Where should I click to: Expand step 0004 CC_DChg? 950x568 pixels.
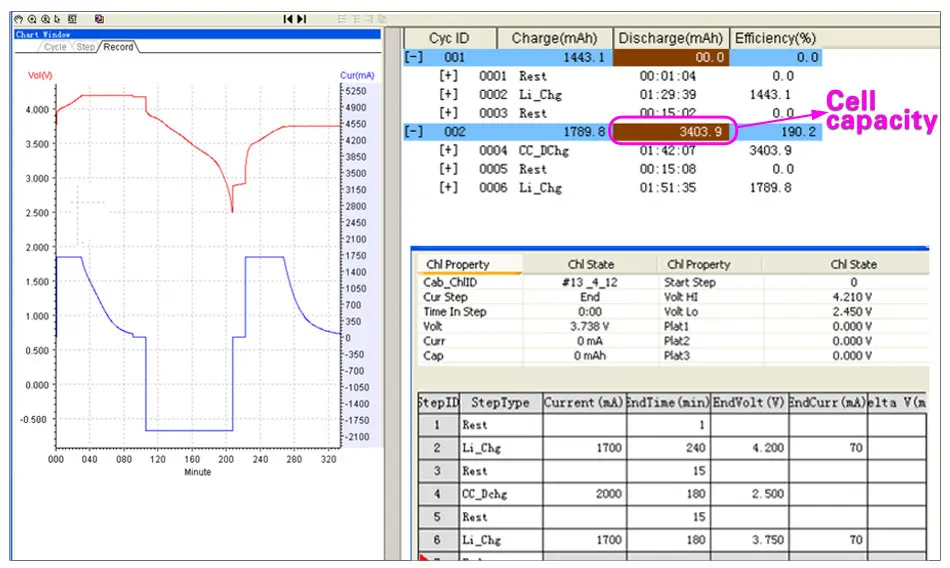(448, 150)
